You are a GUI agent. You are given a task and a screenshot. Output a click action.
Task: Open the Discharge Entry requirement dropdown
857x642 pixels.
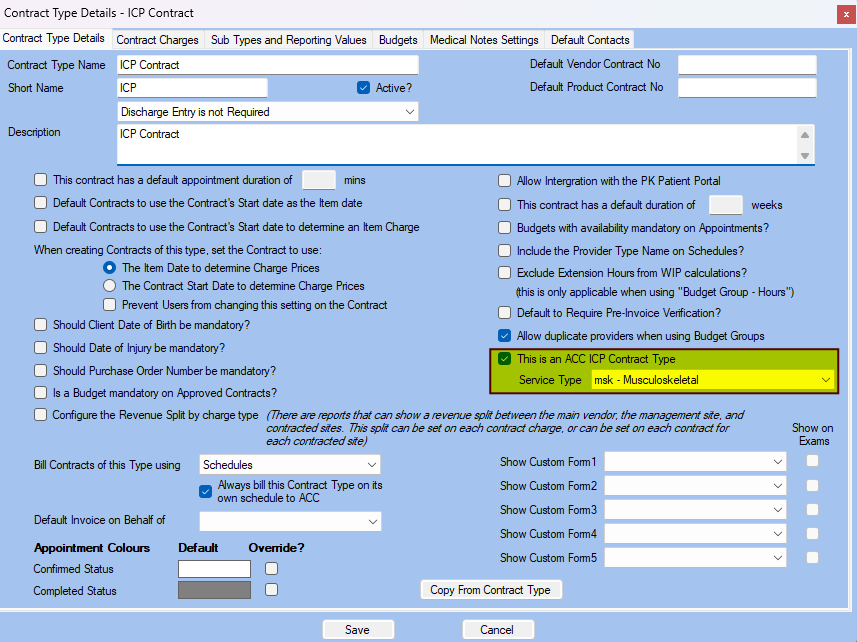268,112
